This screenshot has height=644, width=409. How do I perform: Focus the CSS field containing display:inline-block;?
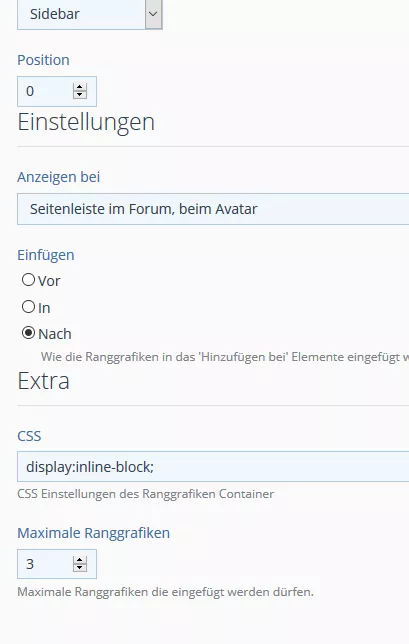click(213, 467)
